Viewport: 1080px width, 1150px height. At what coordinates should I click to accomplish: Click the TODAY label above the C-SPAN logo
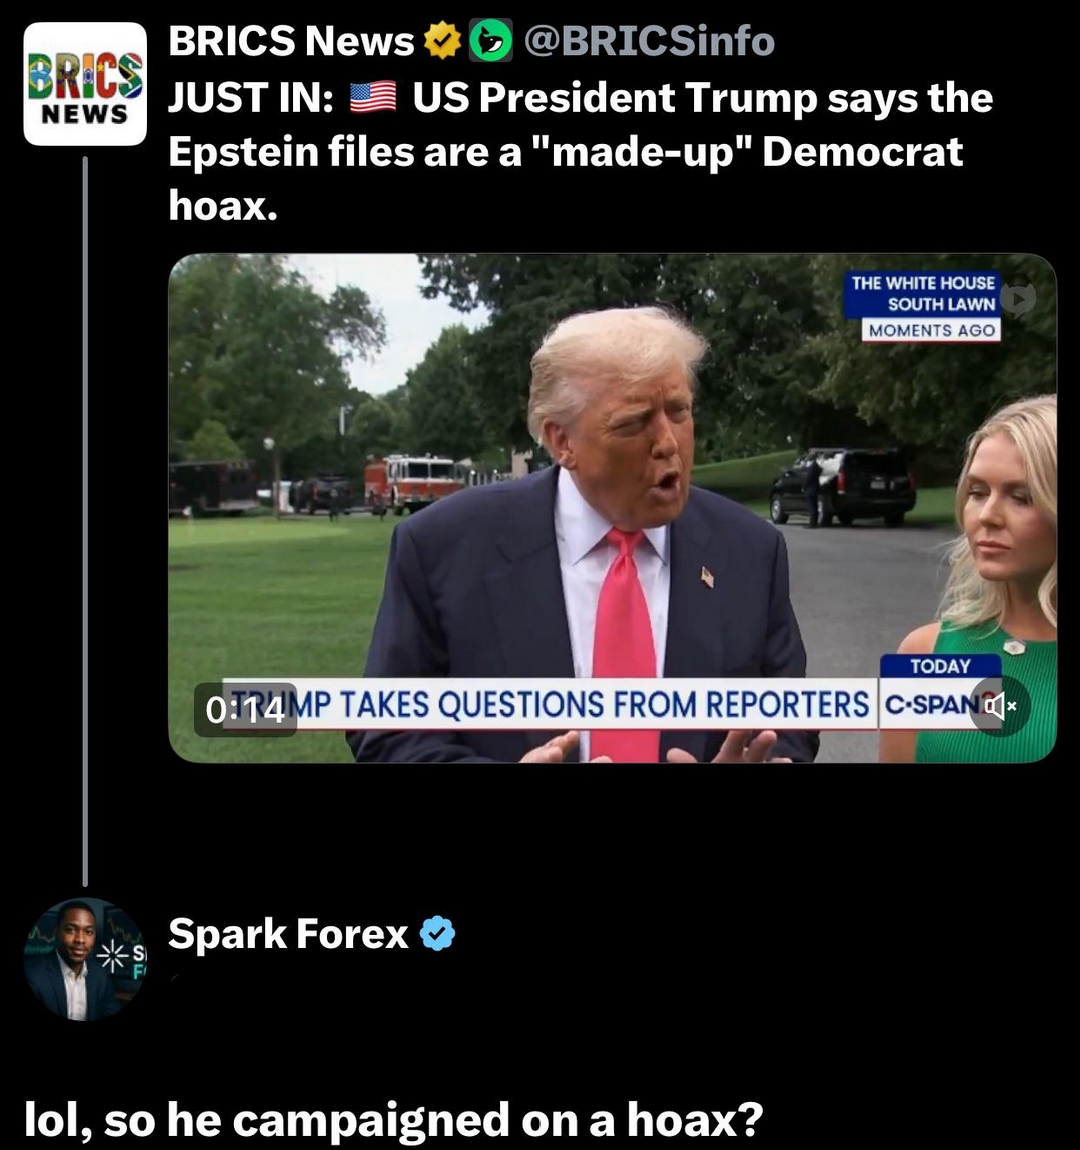[x=940, y=666]
